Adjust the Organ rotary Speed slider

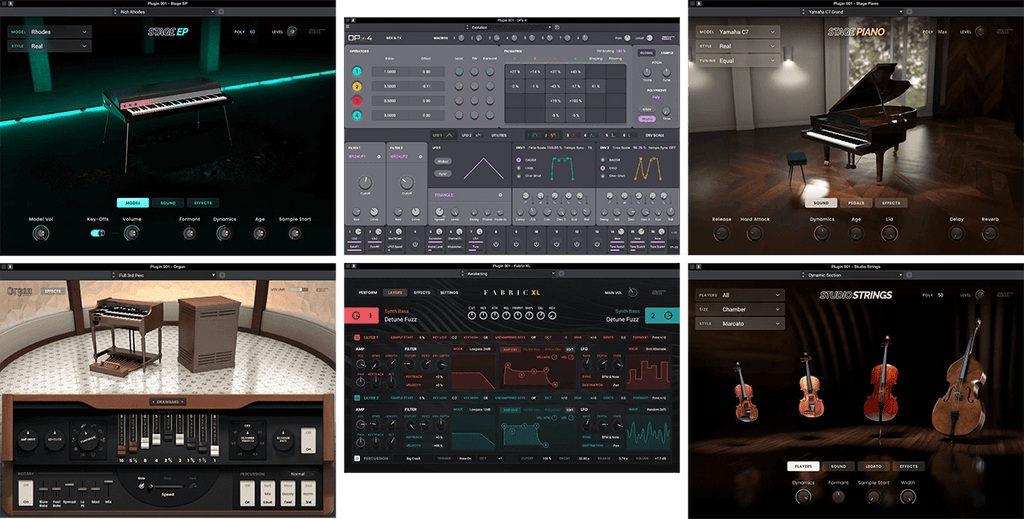[168, 486]
